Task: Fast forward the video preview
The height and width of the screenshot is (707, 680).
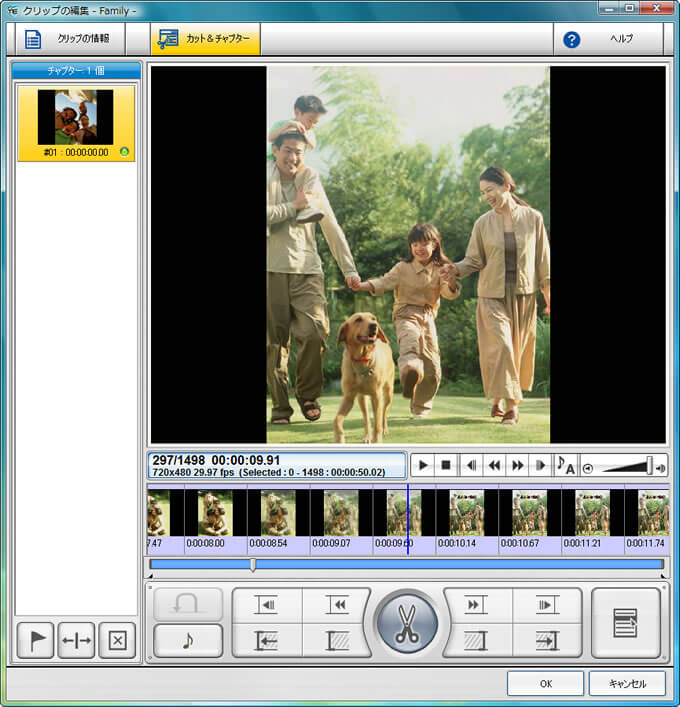Action: click(517, 466)
